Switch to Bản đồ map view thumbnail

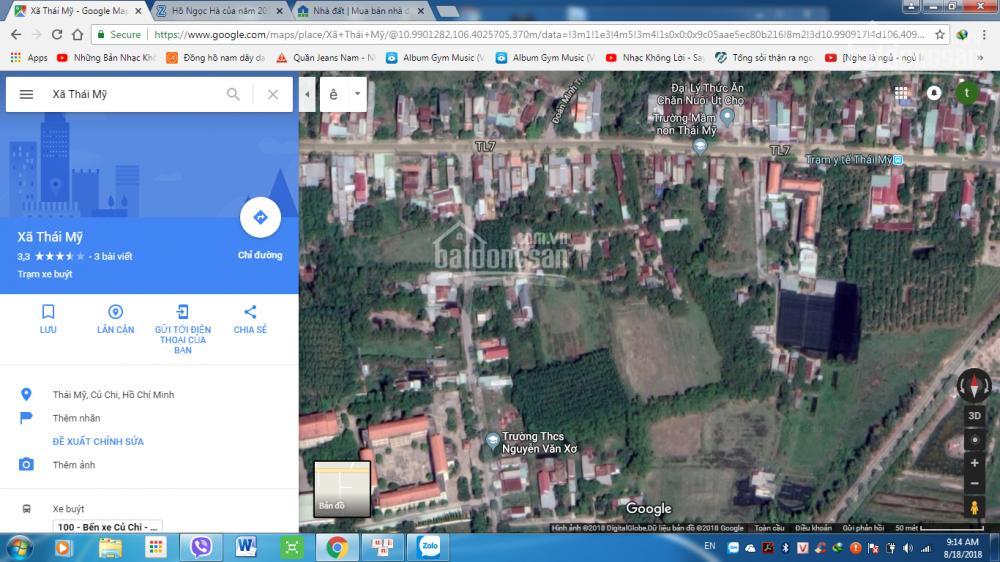[342, 489]
